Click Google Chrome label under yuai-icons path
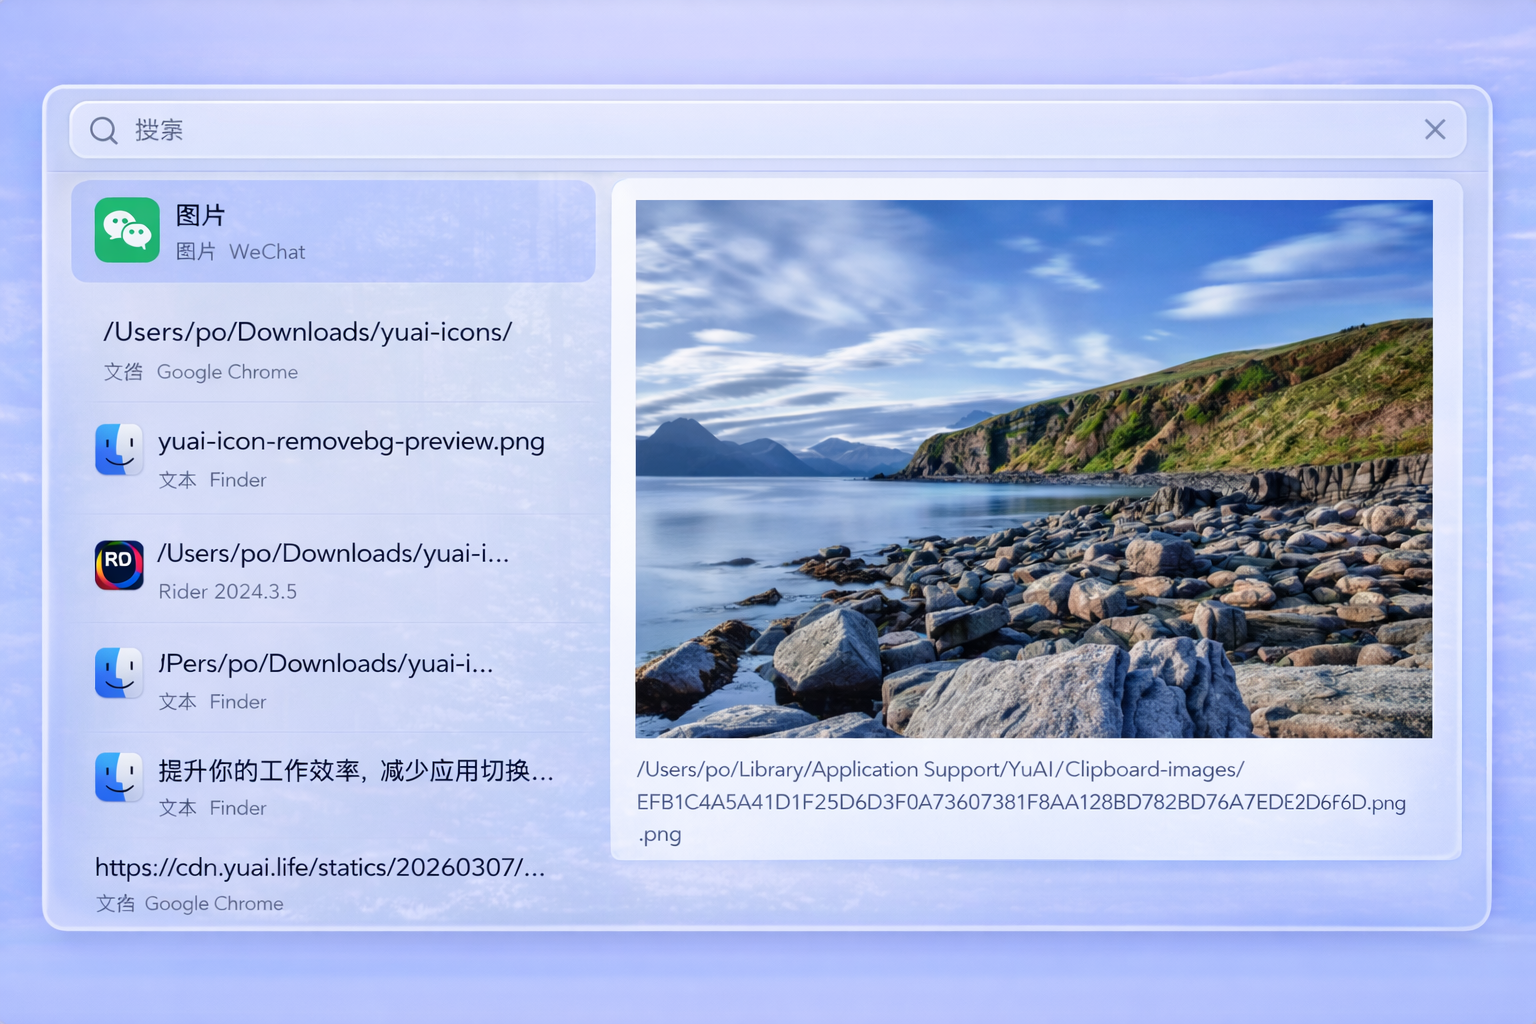The height and width of the screenshot is (1024, 1536). coord(227,372)
